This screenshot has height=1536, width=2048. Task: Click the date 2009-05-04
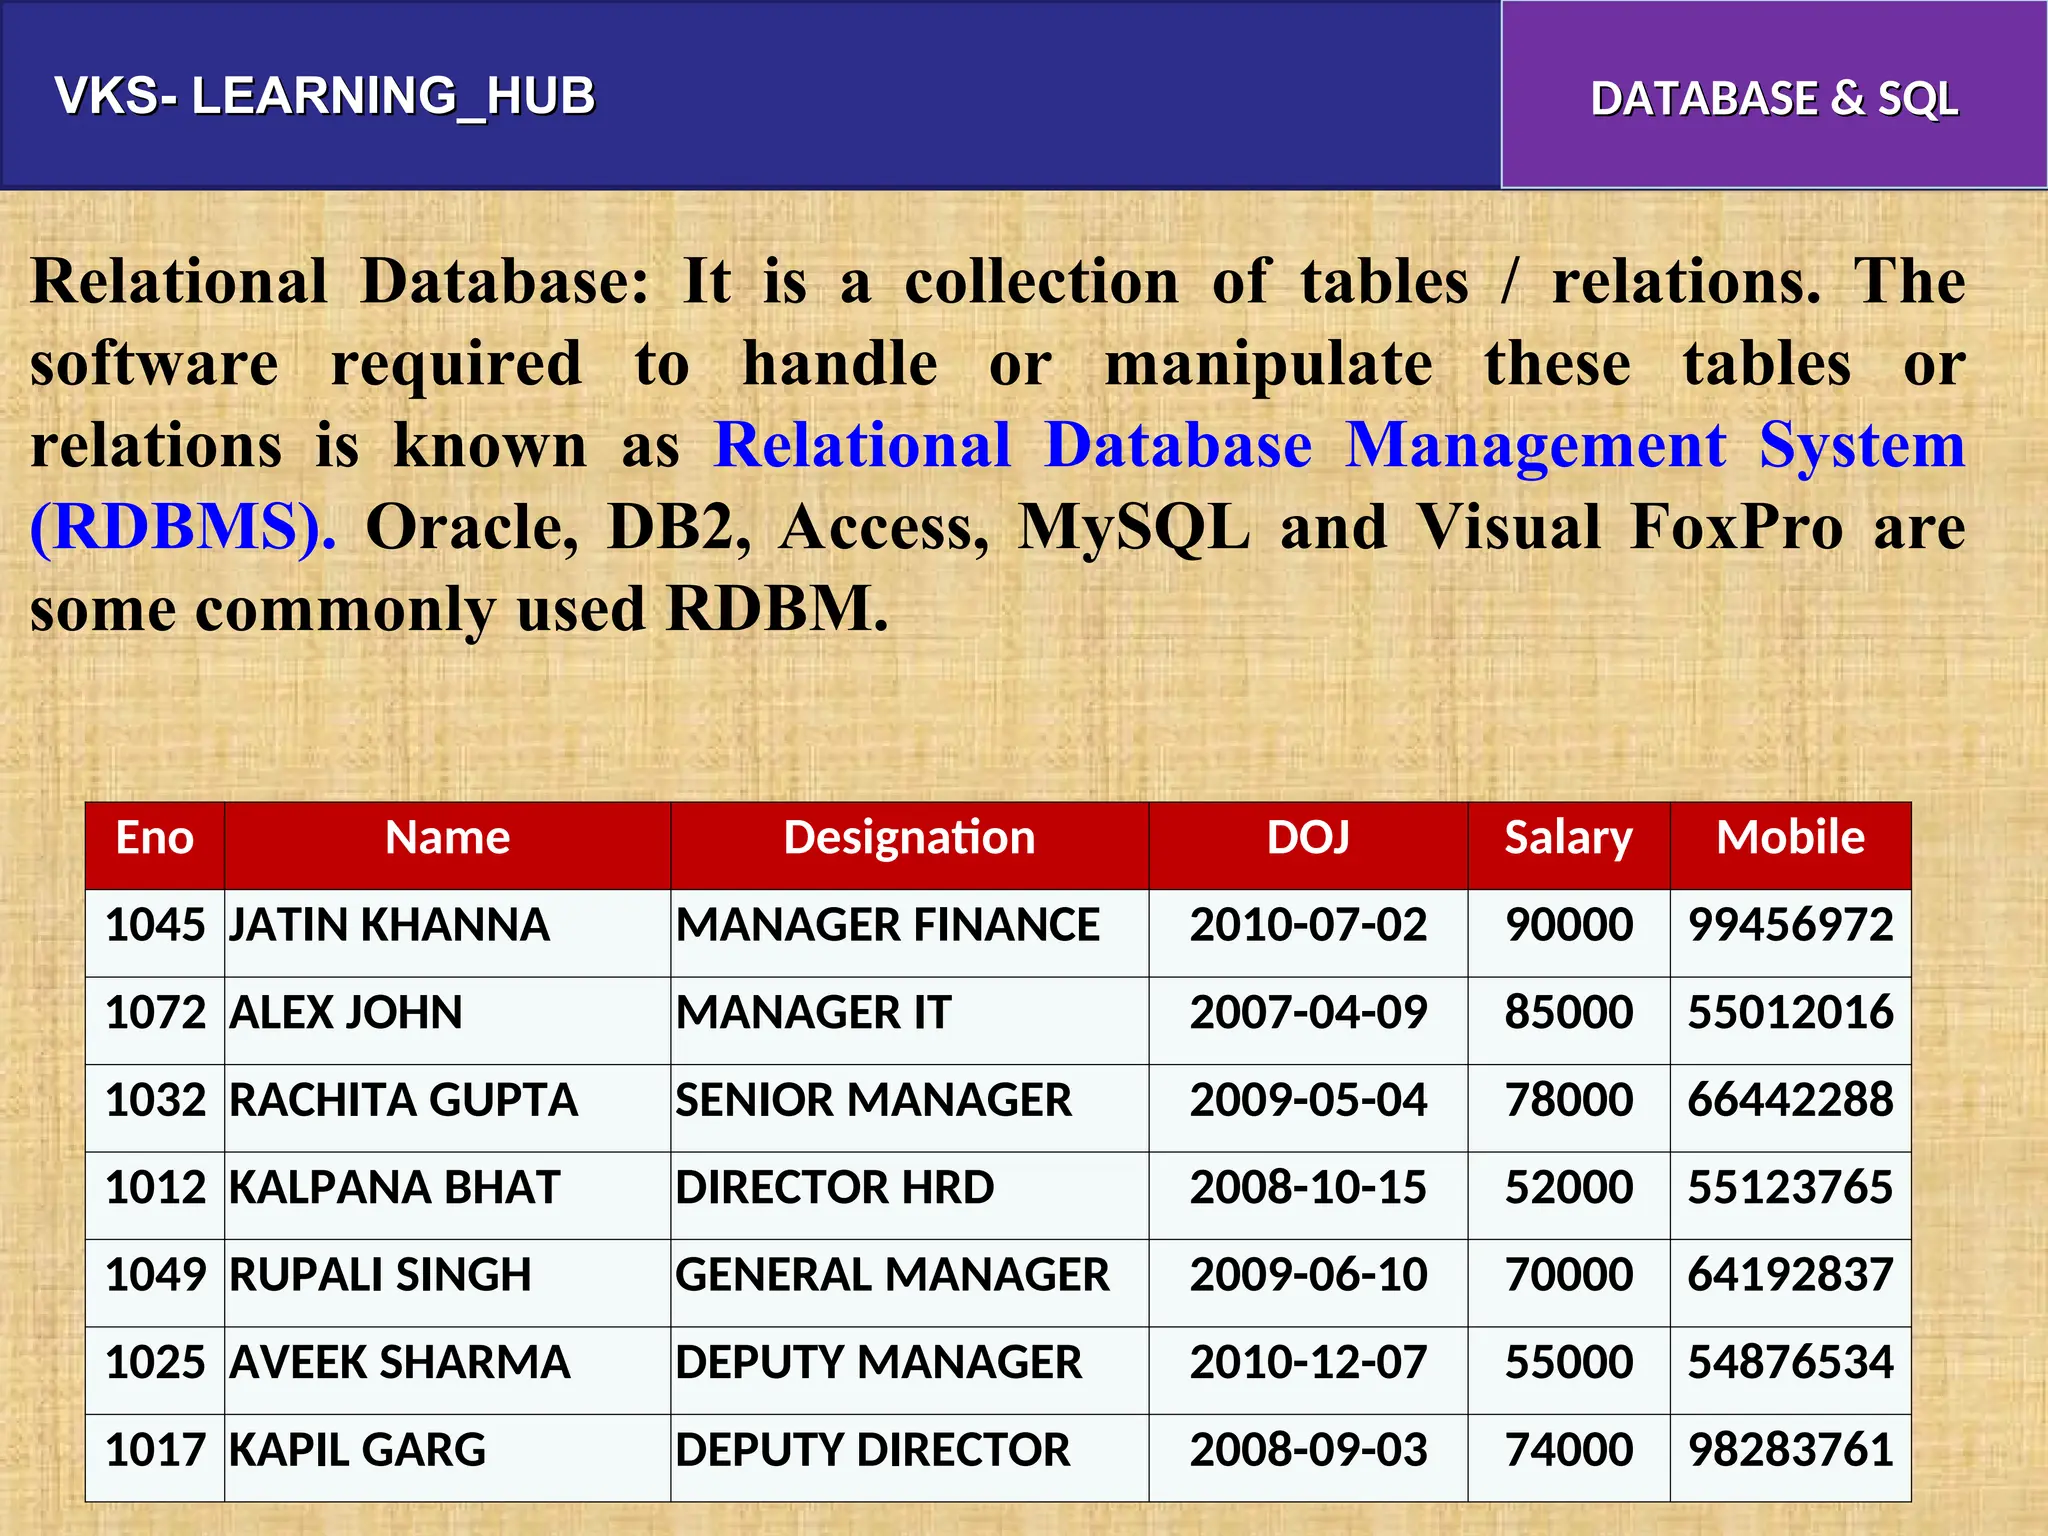point(1308,1100)
